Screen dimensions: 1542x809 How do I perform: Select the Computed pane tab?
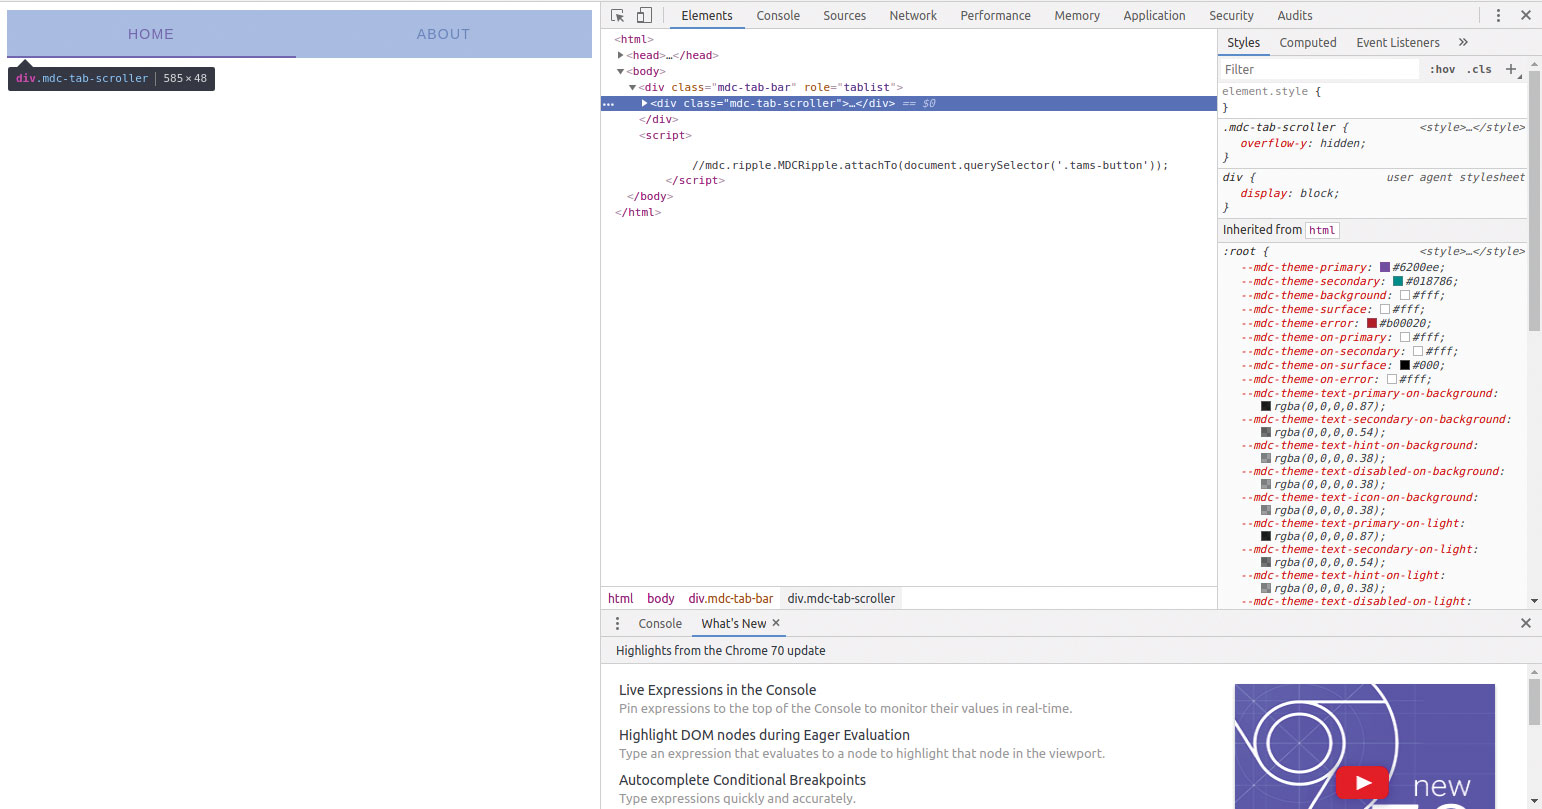[1308, 42]
